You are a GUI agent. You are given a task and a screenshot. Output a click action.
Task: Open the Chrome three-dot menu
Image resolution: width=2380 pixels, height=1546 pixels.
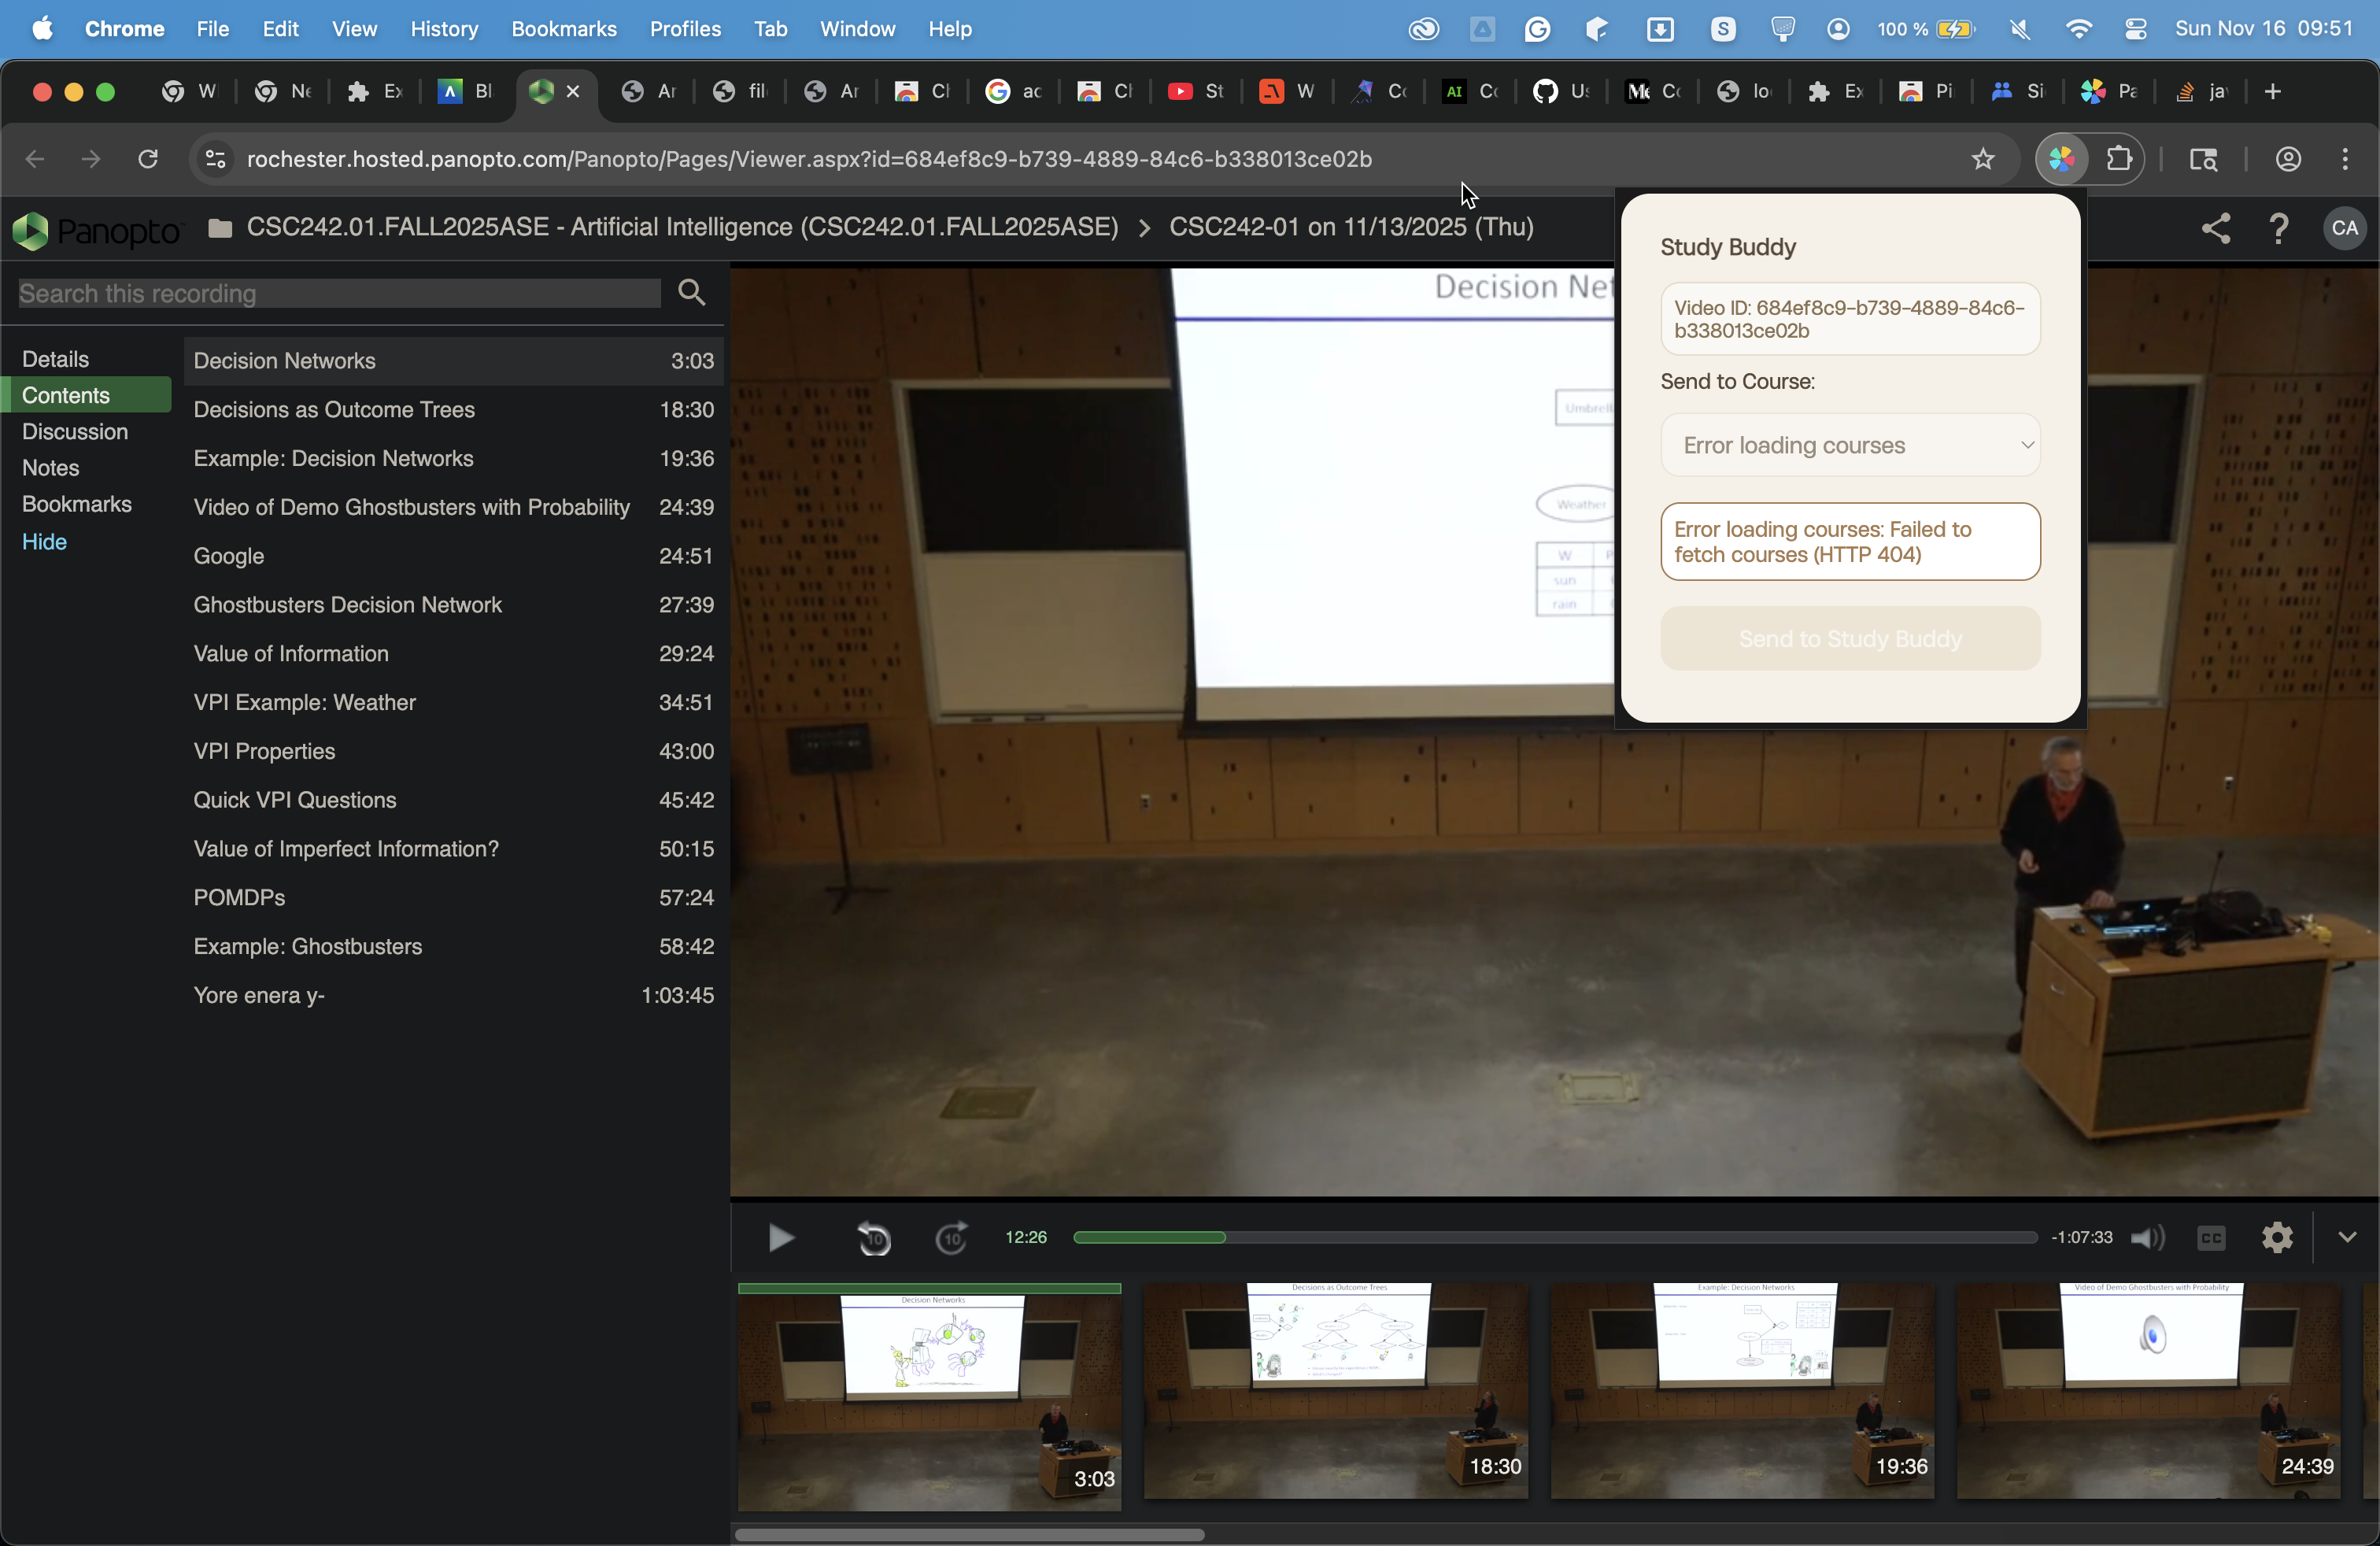click(2345, 159)
